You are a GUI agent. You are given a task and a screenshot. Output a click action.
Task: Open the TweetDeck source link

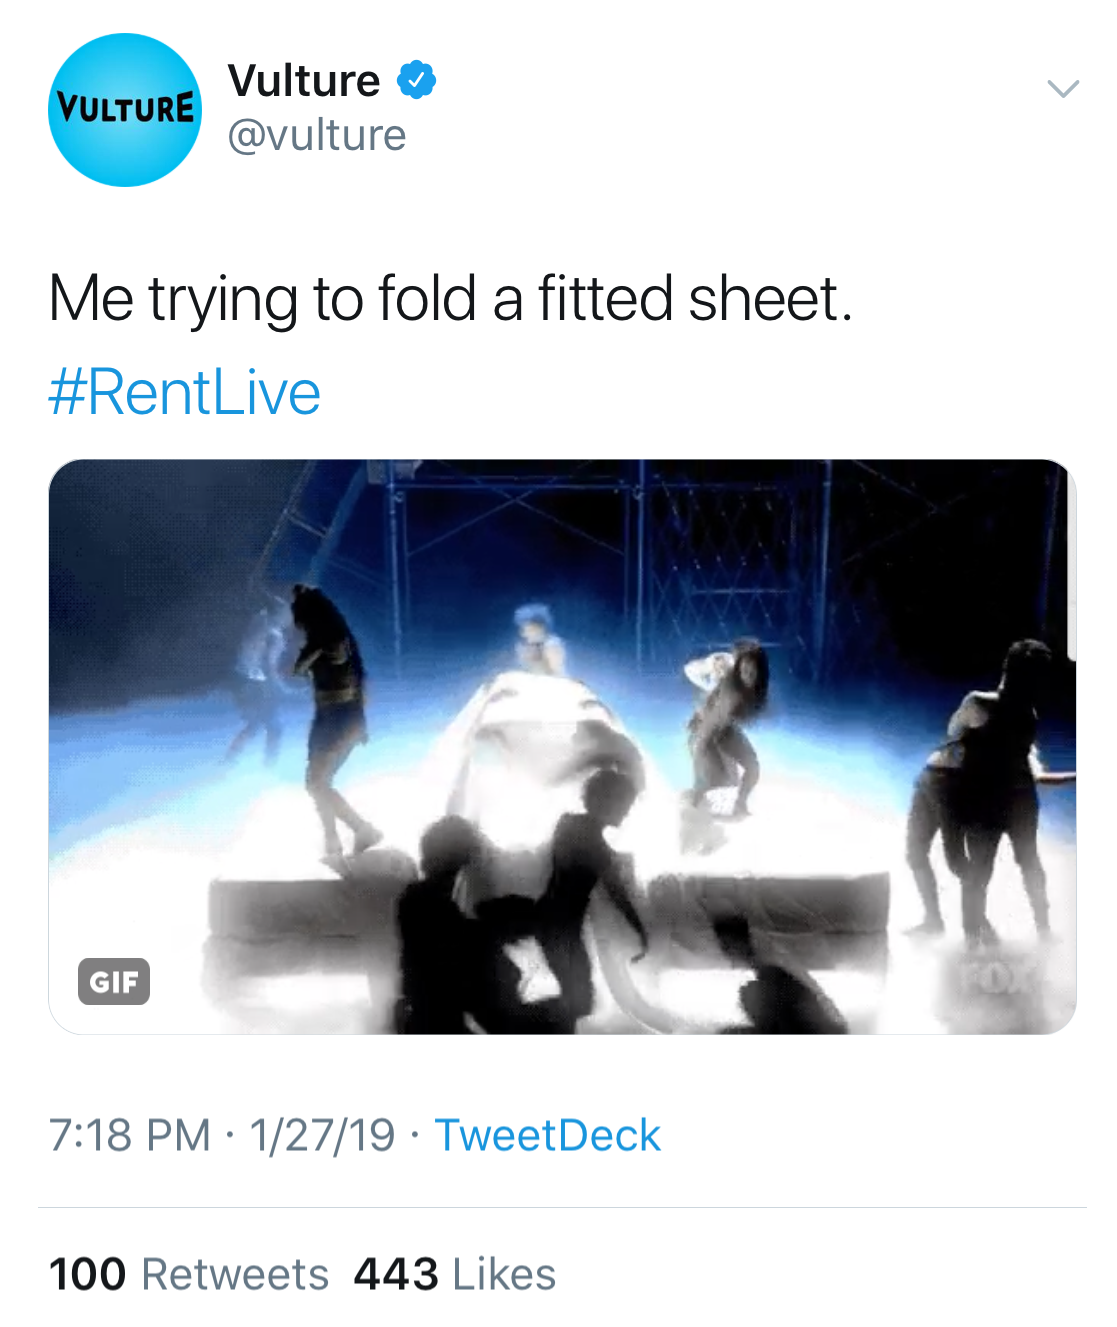click(547, 1135)
